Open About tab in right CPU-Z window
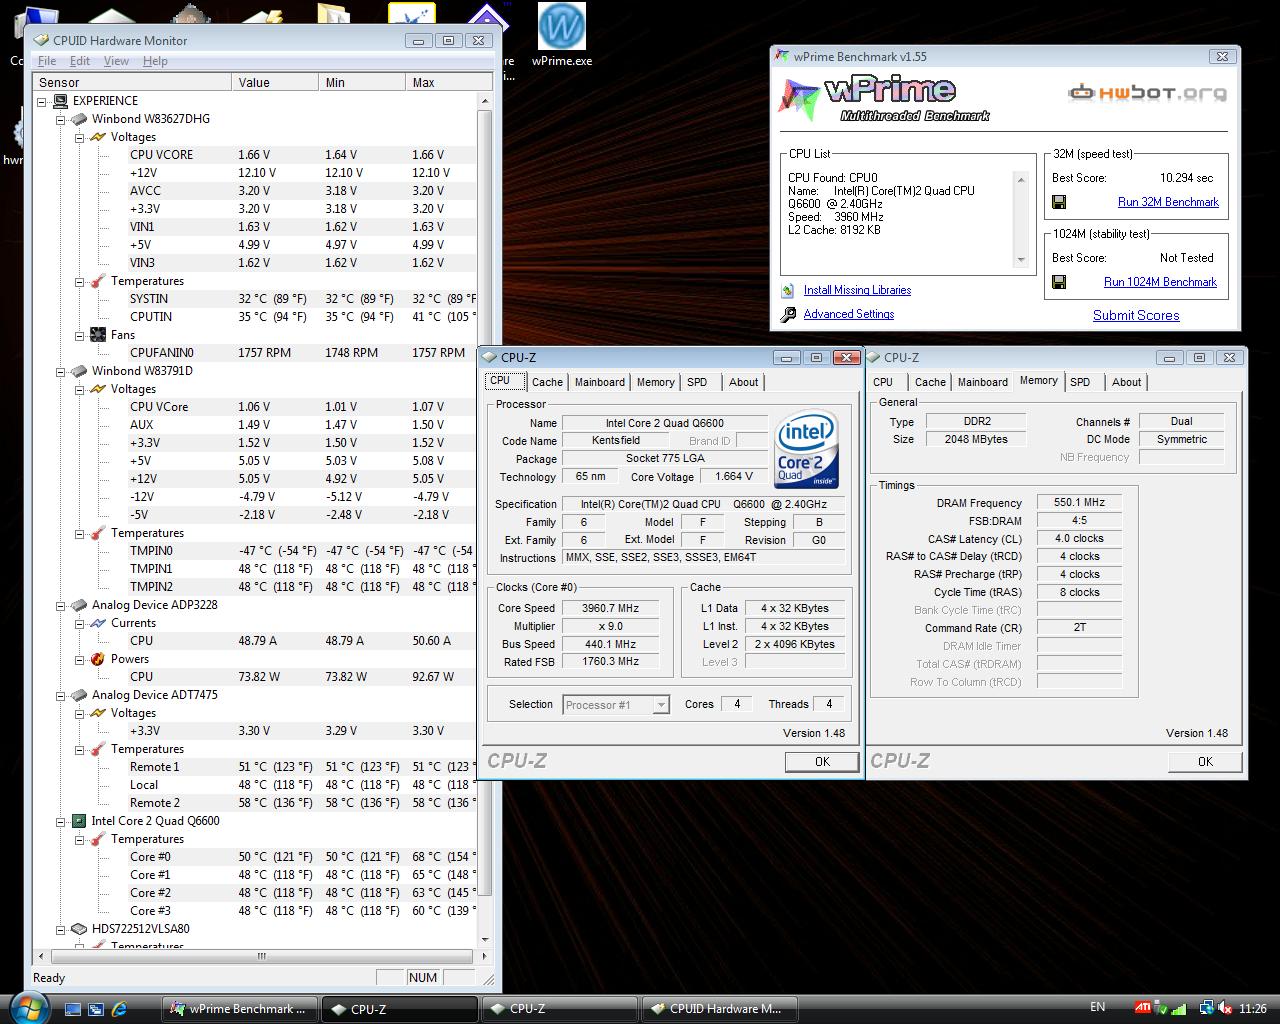Viewport: 1280px width, 1024px height. point(1126,382)
